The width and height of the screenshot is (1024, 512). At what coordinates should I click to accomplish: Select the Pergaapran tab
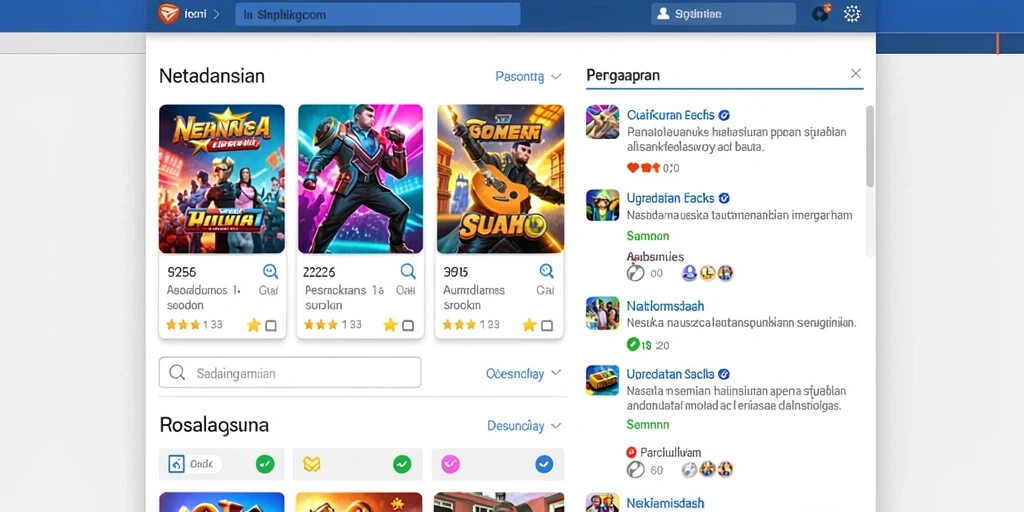623,75
